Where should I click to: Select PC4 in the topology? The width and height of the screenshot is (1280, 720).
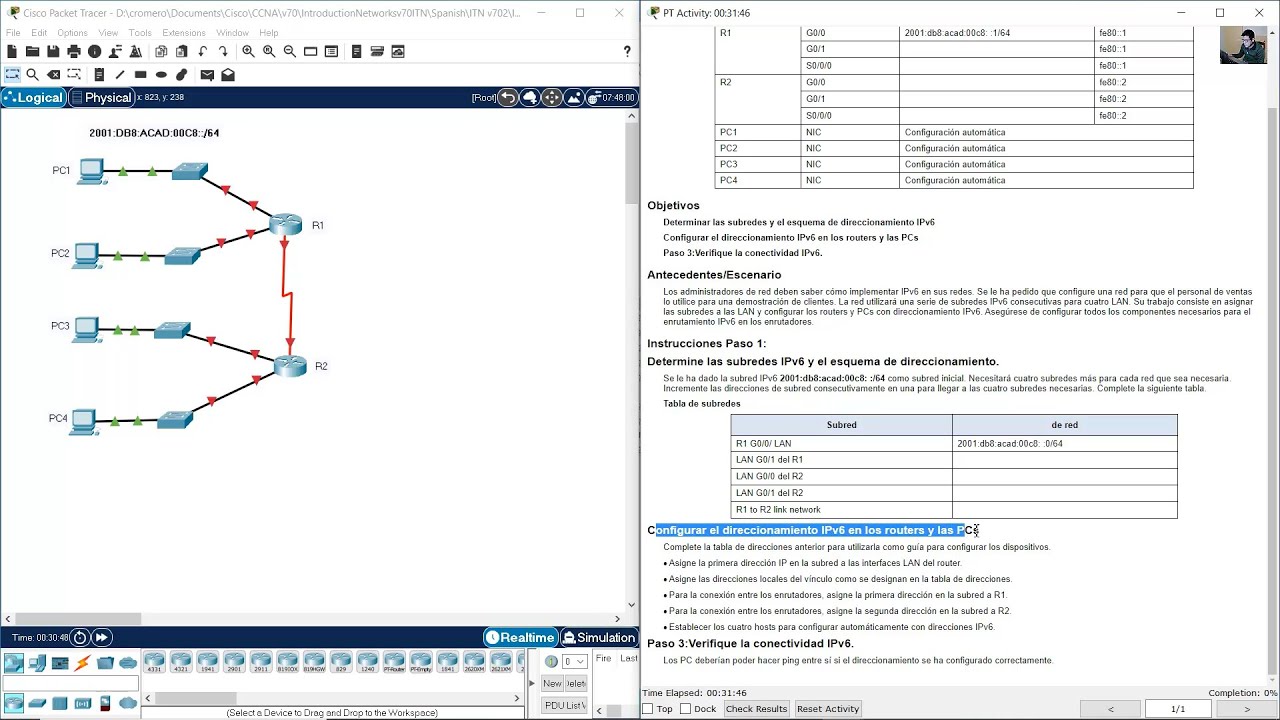coord(84,421)
